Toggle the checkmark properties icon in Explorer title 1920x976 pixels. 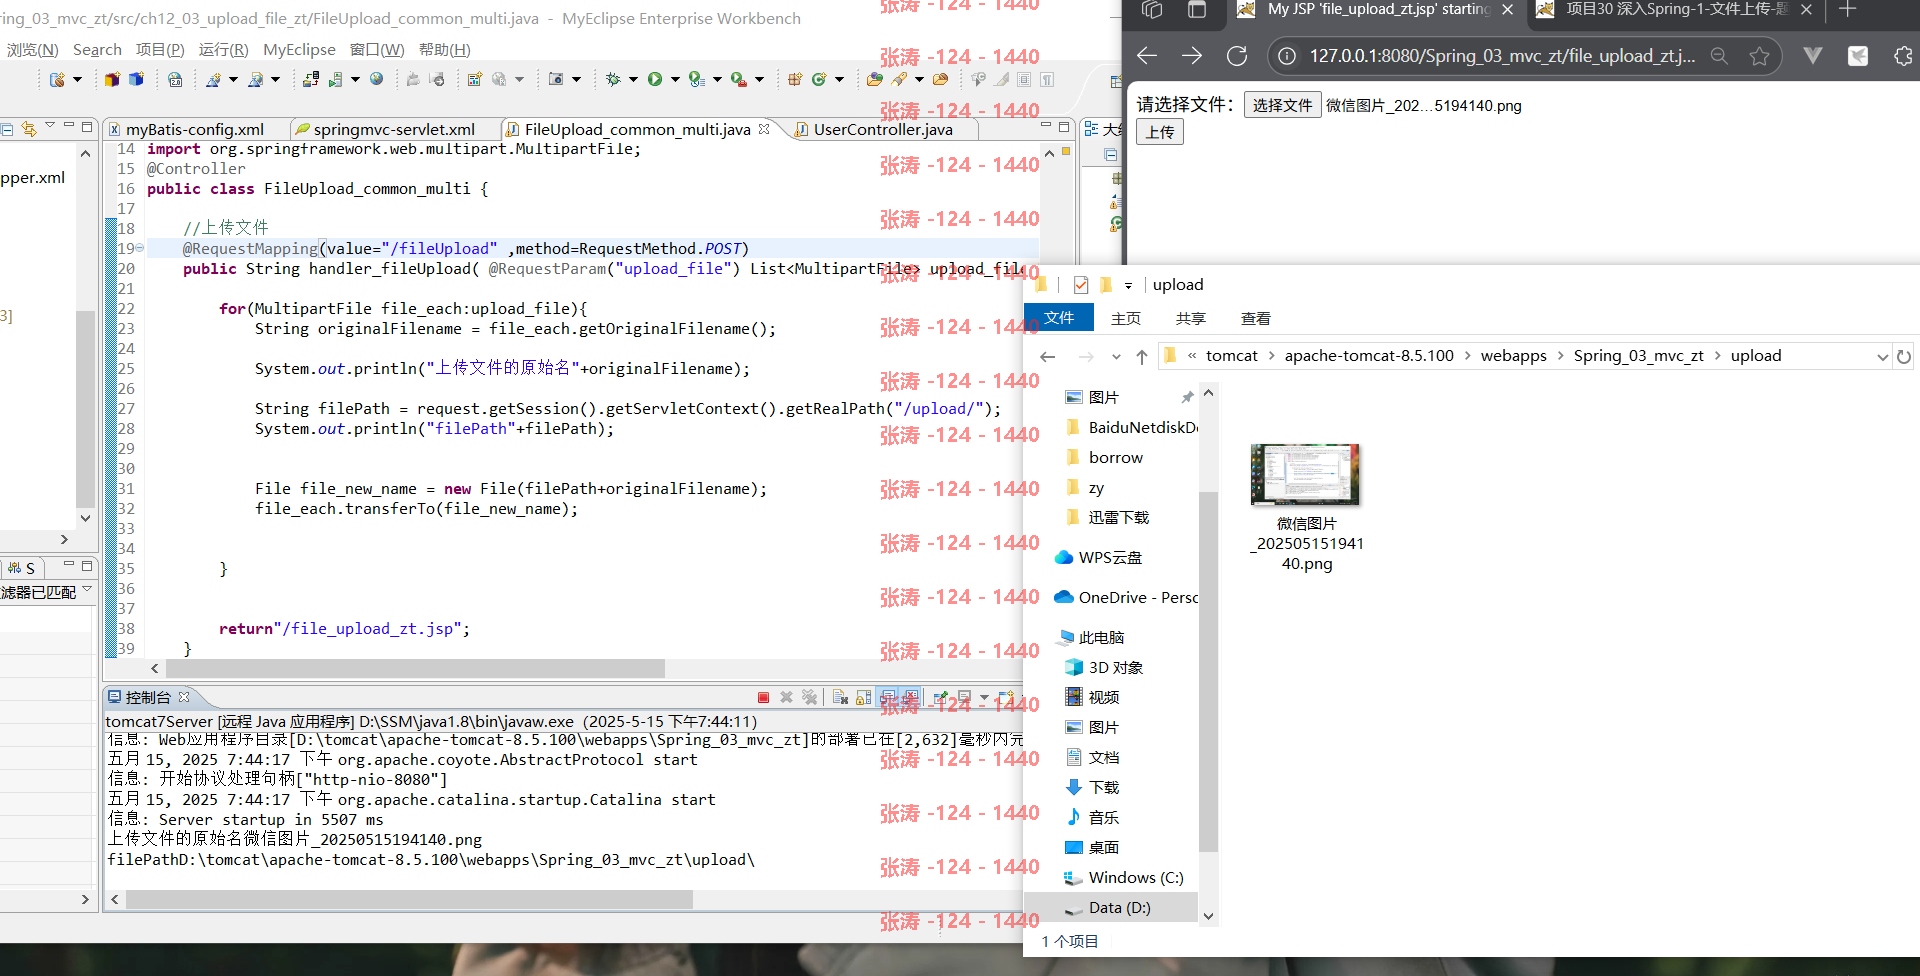pyautogui.click(x=1081, y=285)
